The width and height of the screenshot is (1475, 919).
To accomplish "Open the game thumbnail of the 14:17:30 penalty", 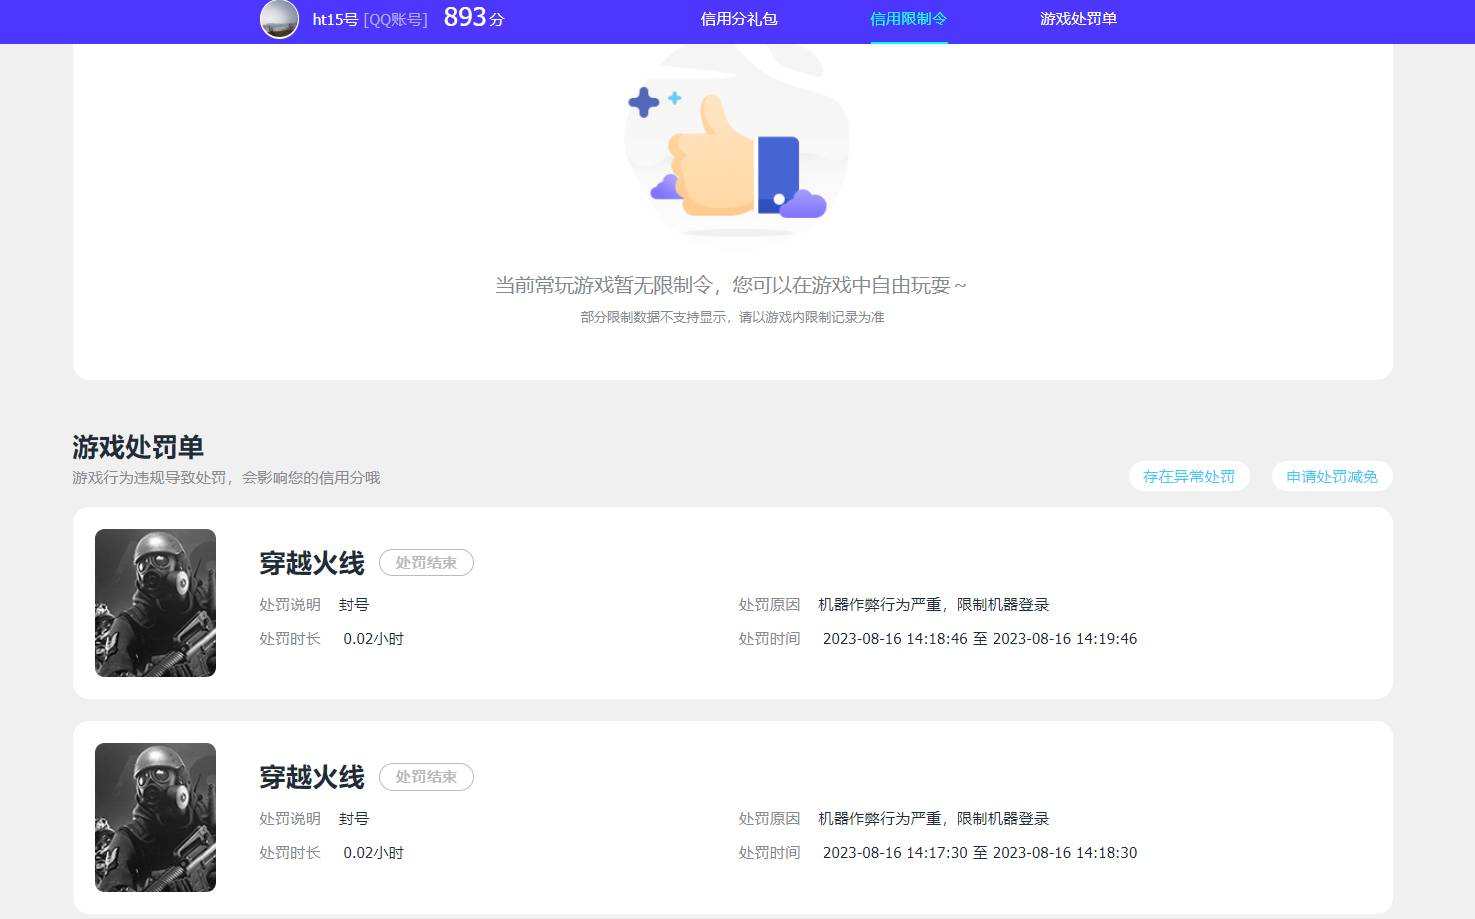I will (x=155, y=817).
